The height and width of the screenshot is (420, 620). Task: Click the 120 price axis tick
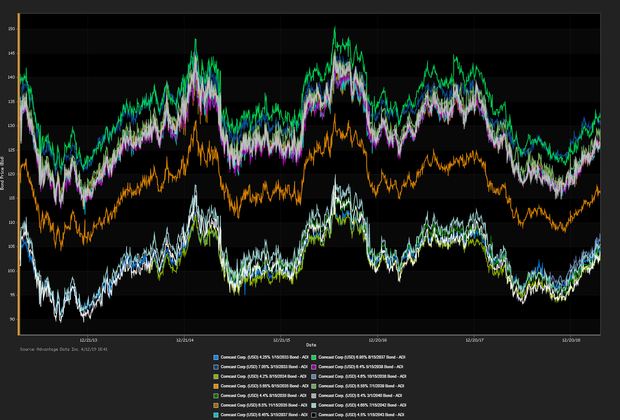point(11,174)
